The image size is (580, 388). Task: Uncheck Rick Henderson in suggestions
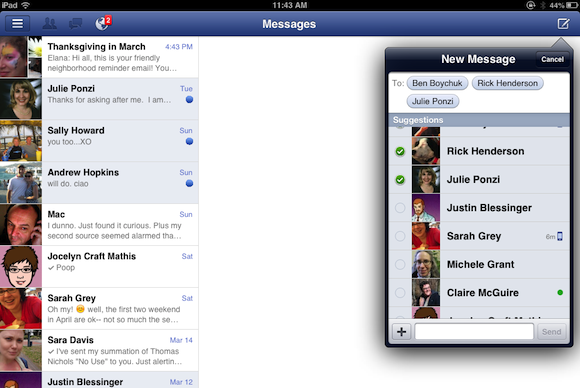click(x=400, y=151)
